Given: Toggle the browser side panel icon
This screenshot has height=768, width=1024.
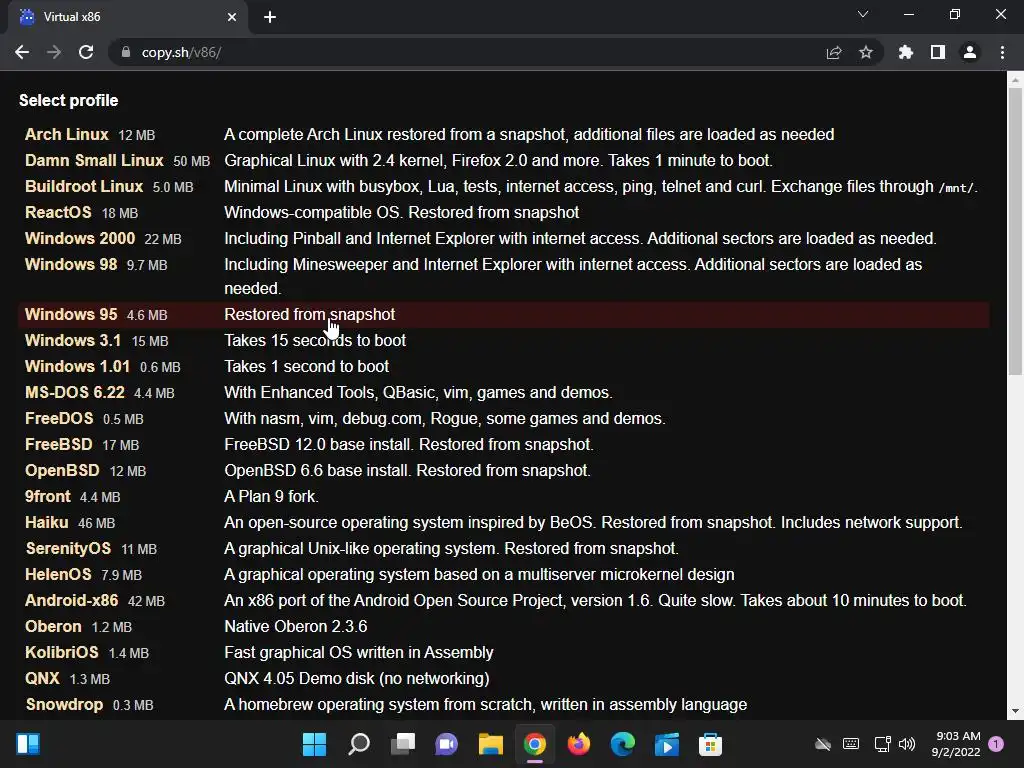Looking at the screenshot, I should [x=938, y=52].
